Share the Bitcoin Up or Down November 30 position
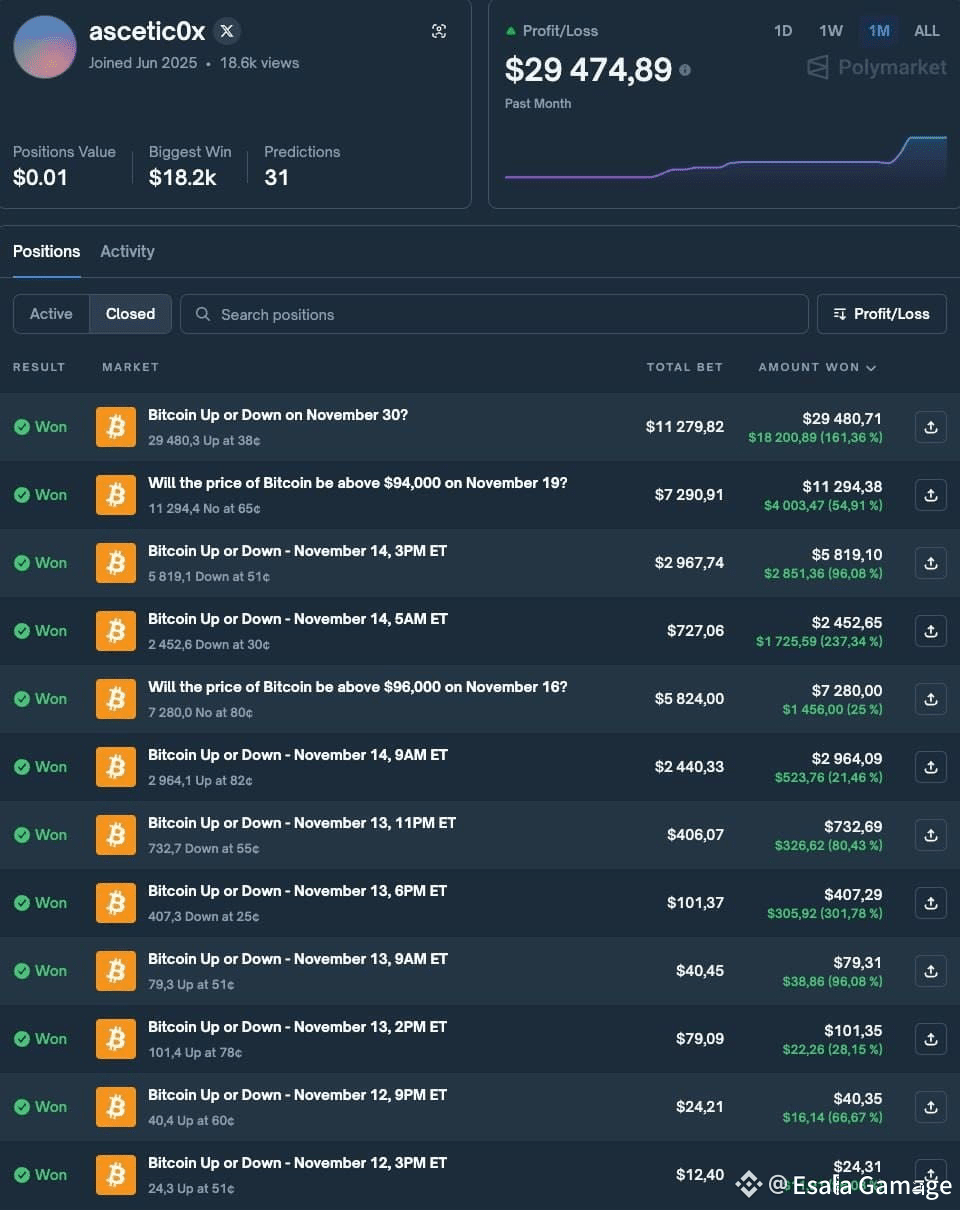 pyautogui.click(x=931, y=427)
